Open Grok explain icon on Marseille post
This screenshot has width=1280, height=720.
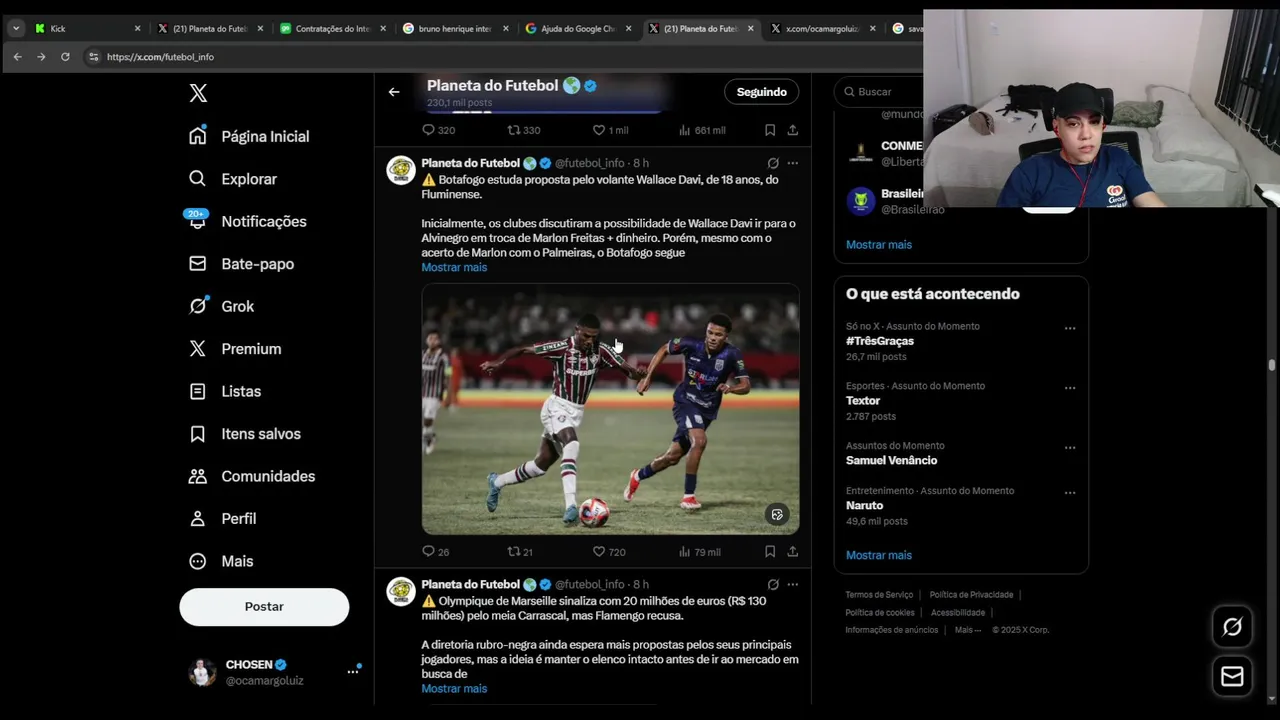773,584
